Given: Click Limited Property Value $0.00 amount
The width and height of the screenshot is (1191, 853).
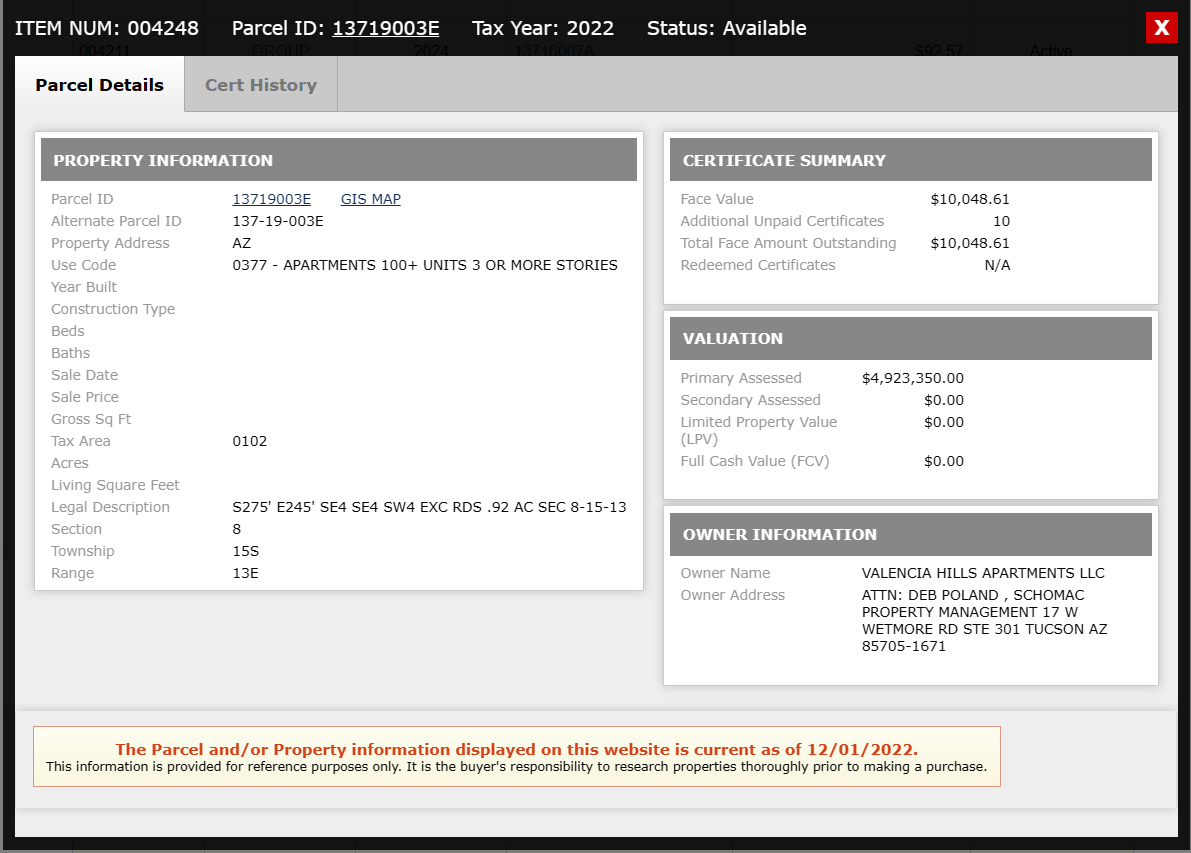Looking at the screenshot, I should click(943, 422).
